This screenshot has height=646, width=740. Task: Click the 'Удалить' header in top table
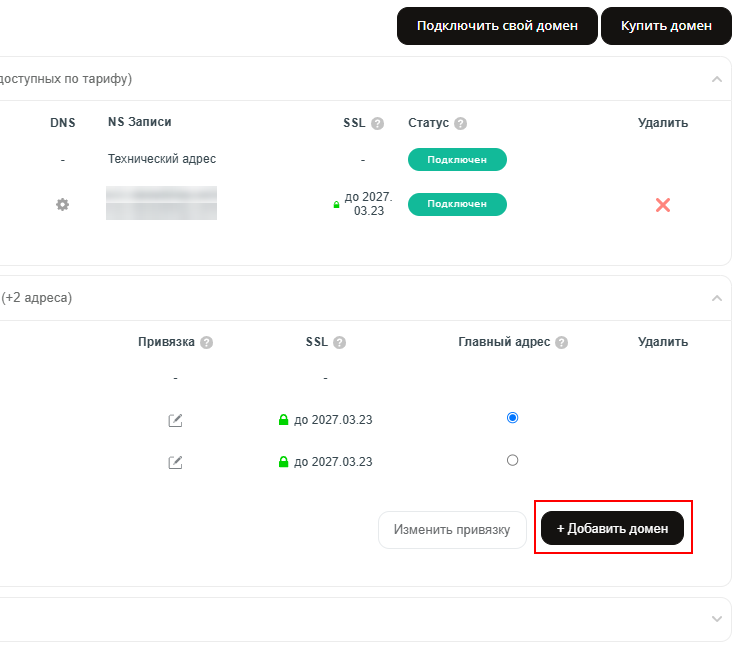click(663, 123)
